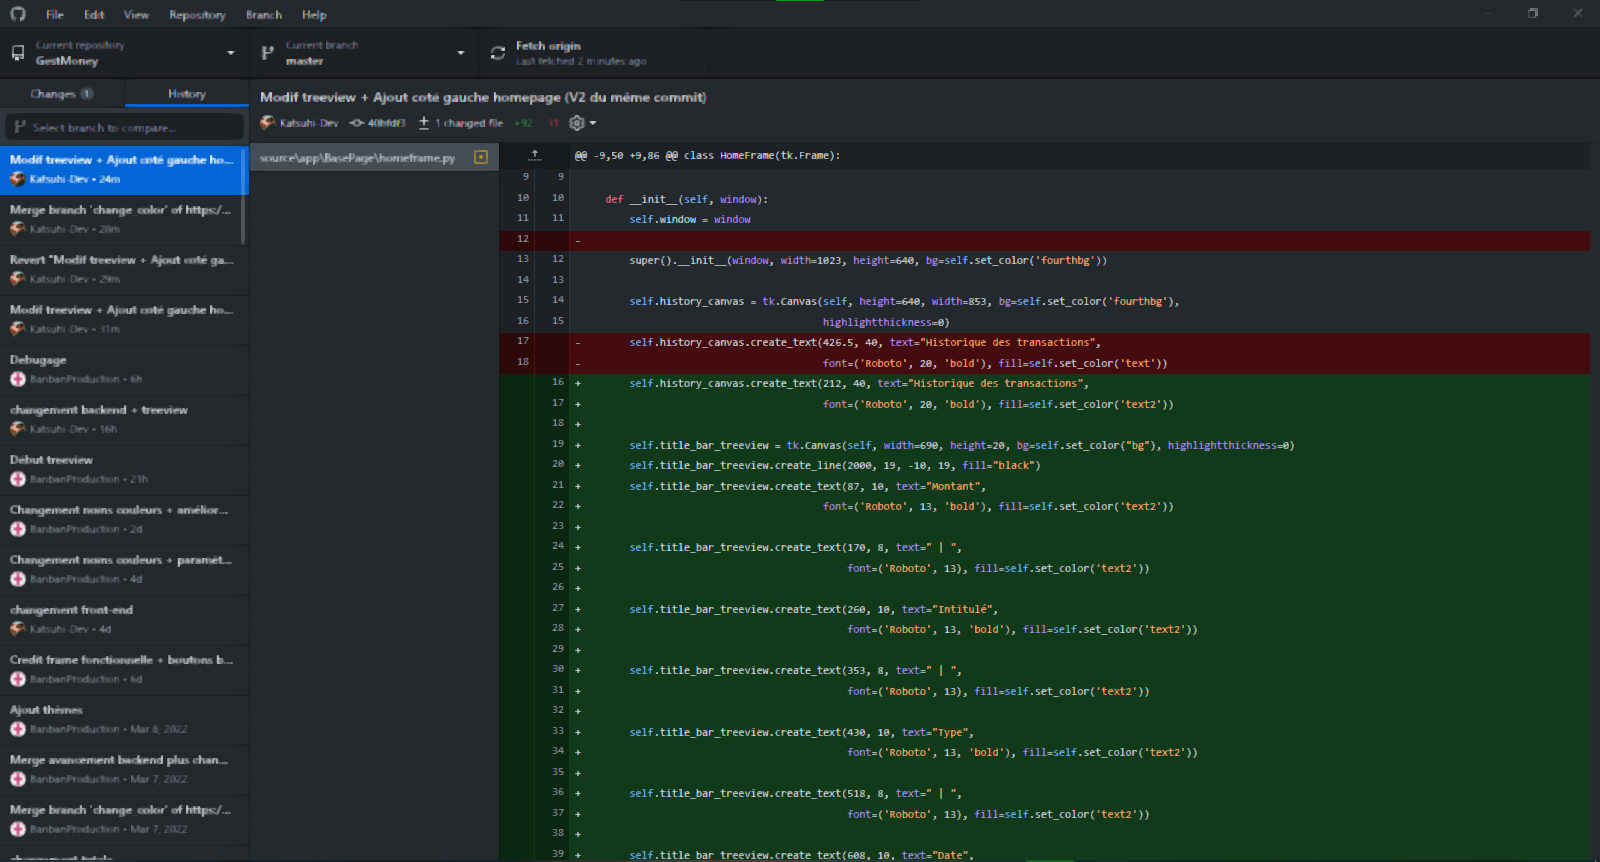
Task: Open the File menu
Action: tap(55, 15)
